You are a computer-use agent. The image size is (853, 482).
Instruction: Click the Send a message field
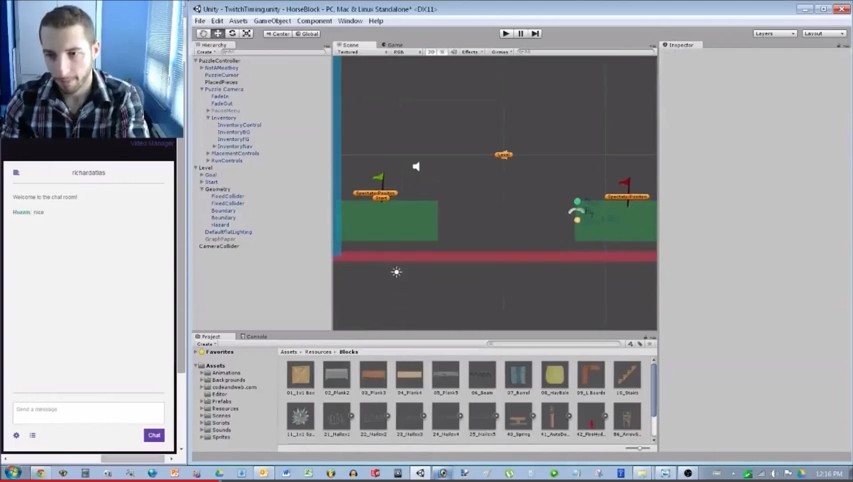(89, 413)
